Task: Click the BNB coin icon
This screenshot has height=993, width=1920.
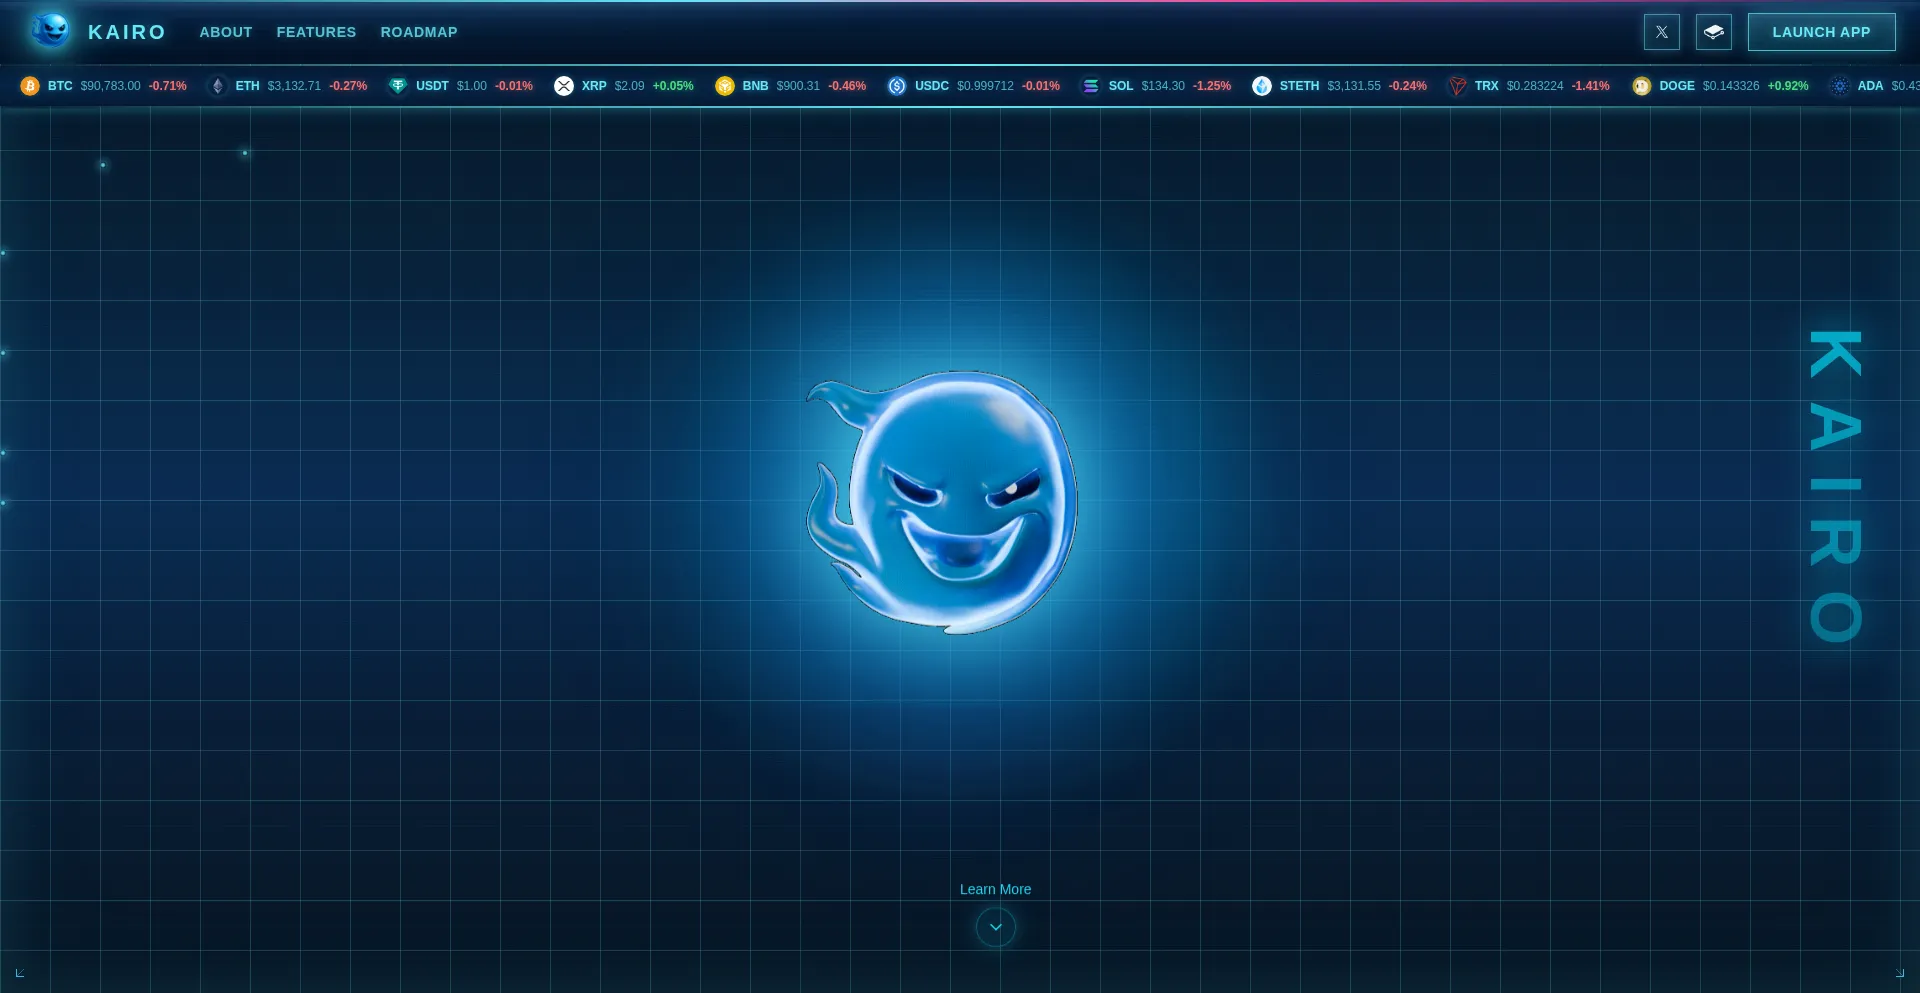Action: click(x=725, y=86)
